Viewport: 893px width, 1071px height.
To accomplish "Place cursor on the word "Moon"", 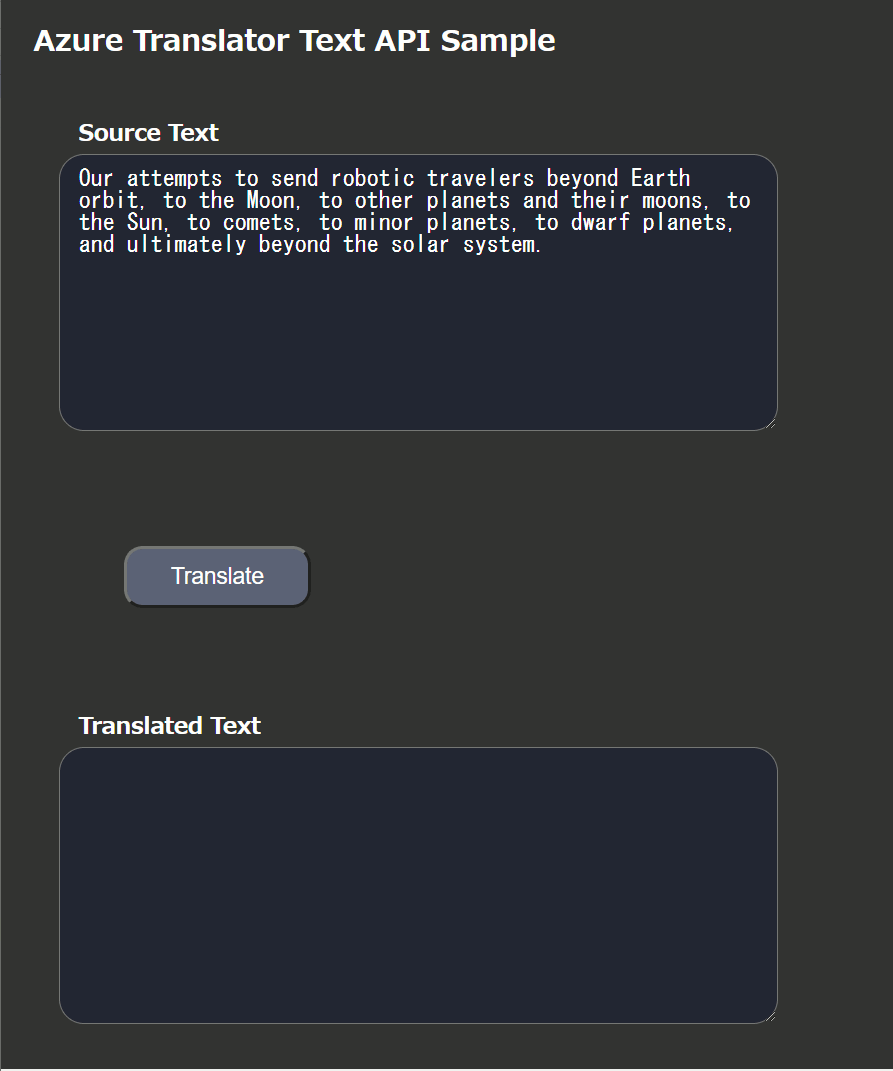I will pyautogui.click(x=271, y=201).
